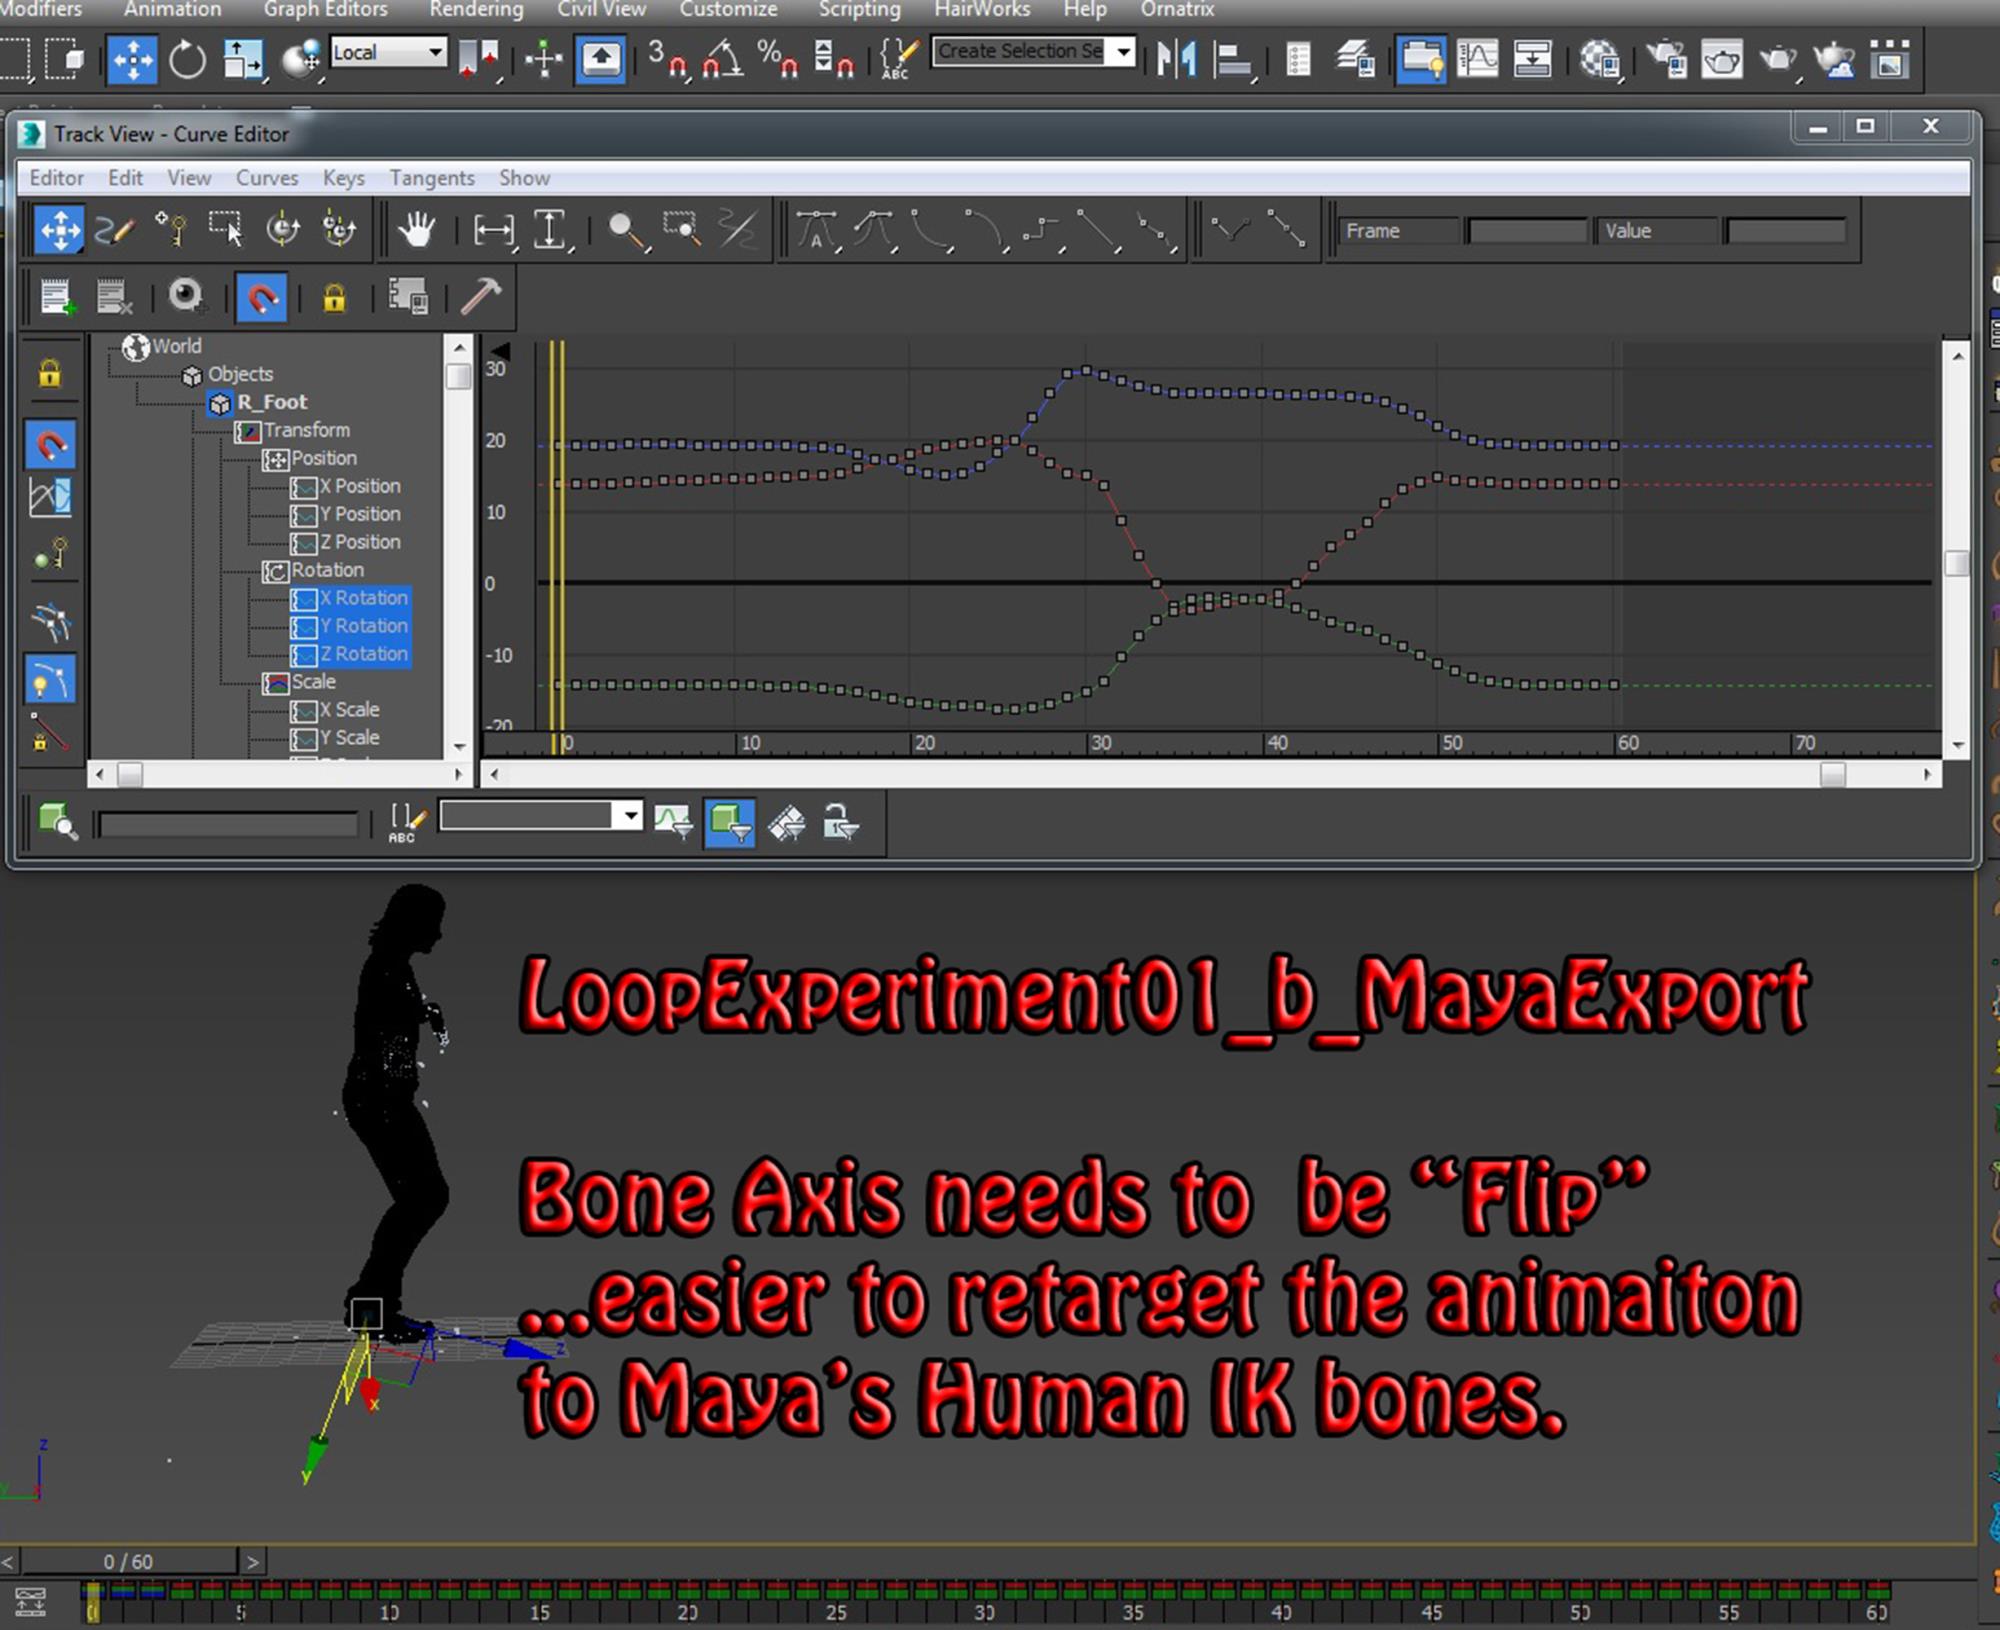The image size is (2000, 1630).
Task: Toggle the Lock Selection padlock in toolbar
Action: click(x=334, y=297)
